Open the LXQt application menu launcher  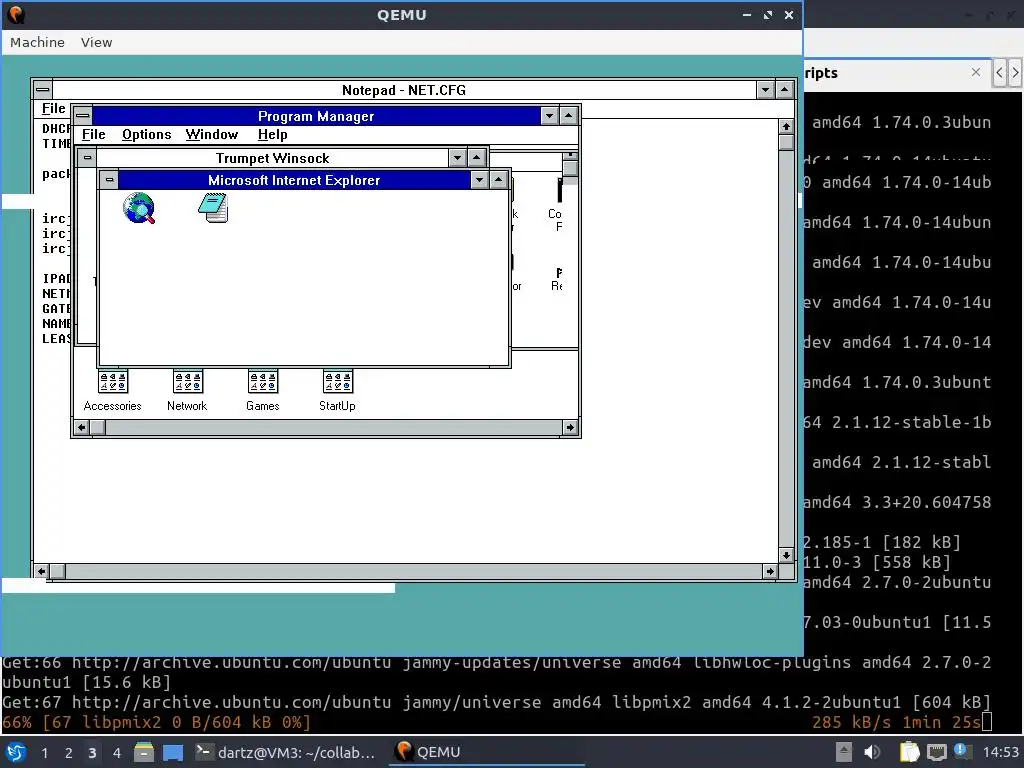16,752
